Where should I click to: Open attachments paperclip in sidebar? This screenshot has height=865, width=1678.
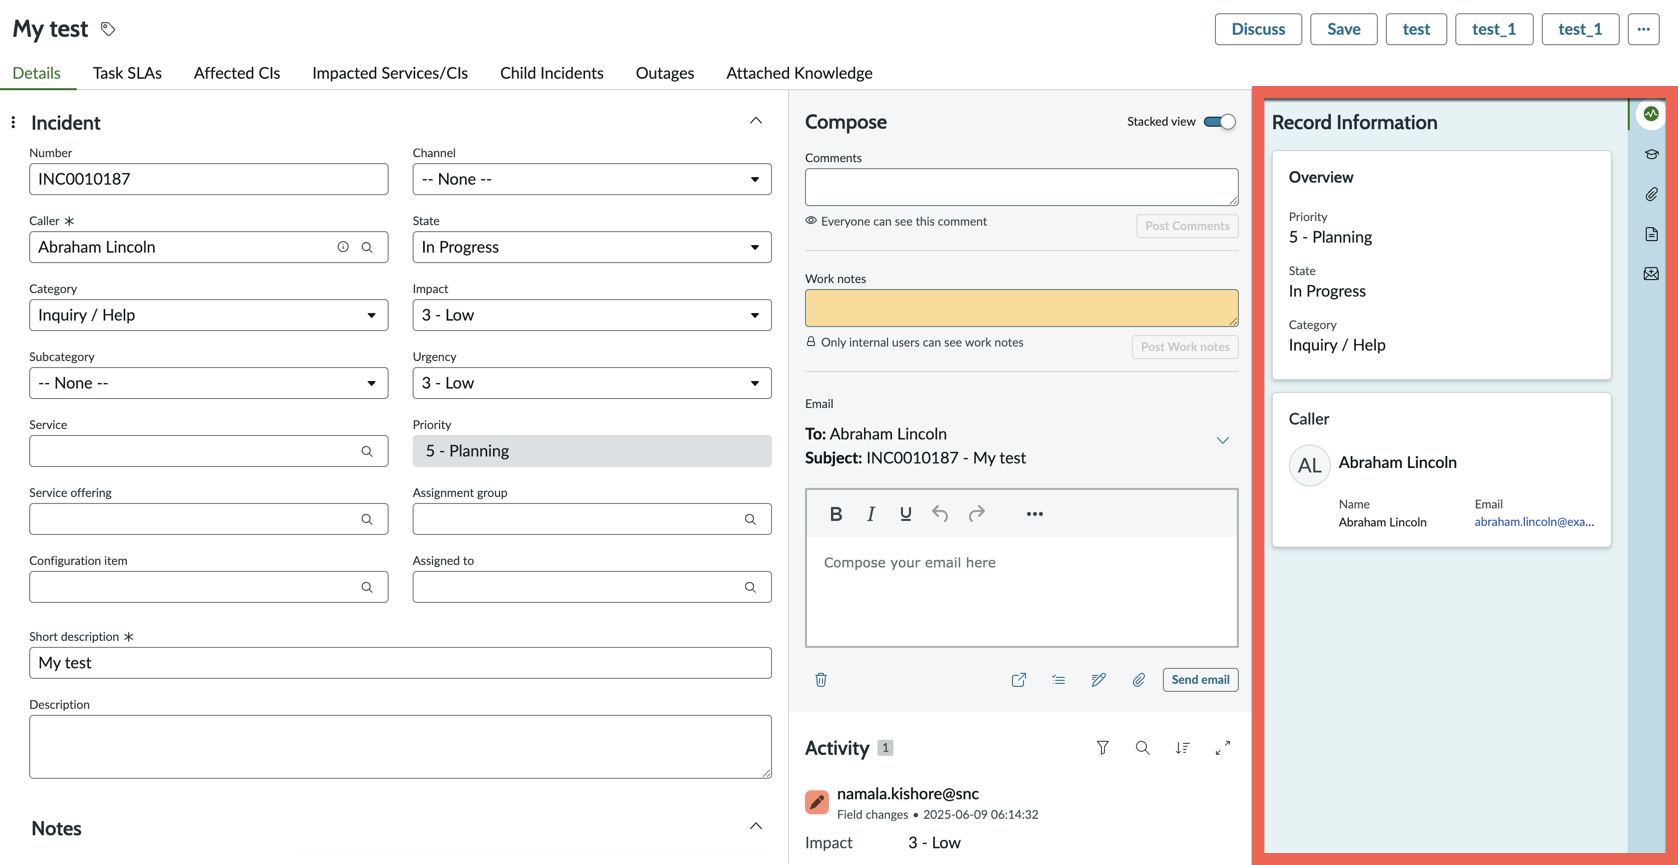click(x=1651, y=194)
